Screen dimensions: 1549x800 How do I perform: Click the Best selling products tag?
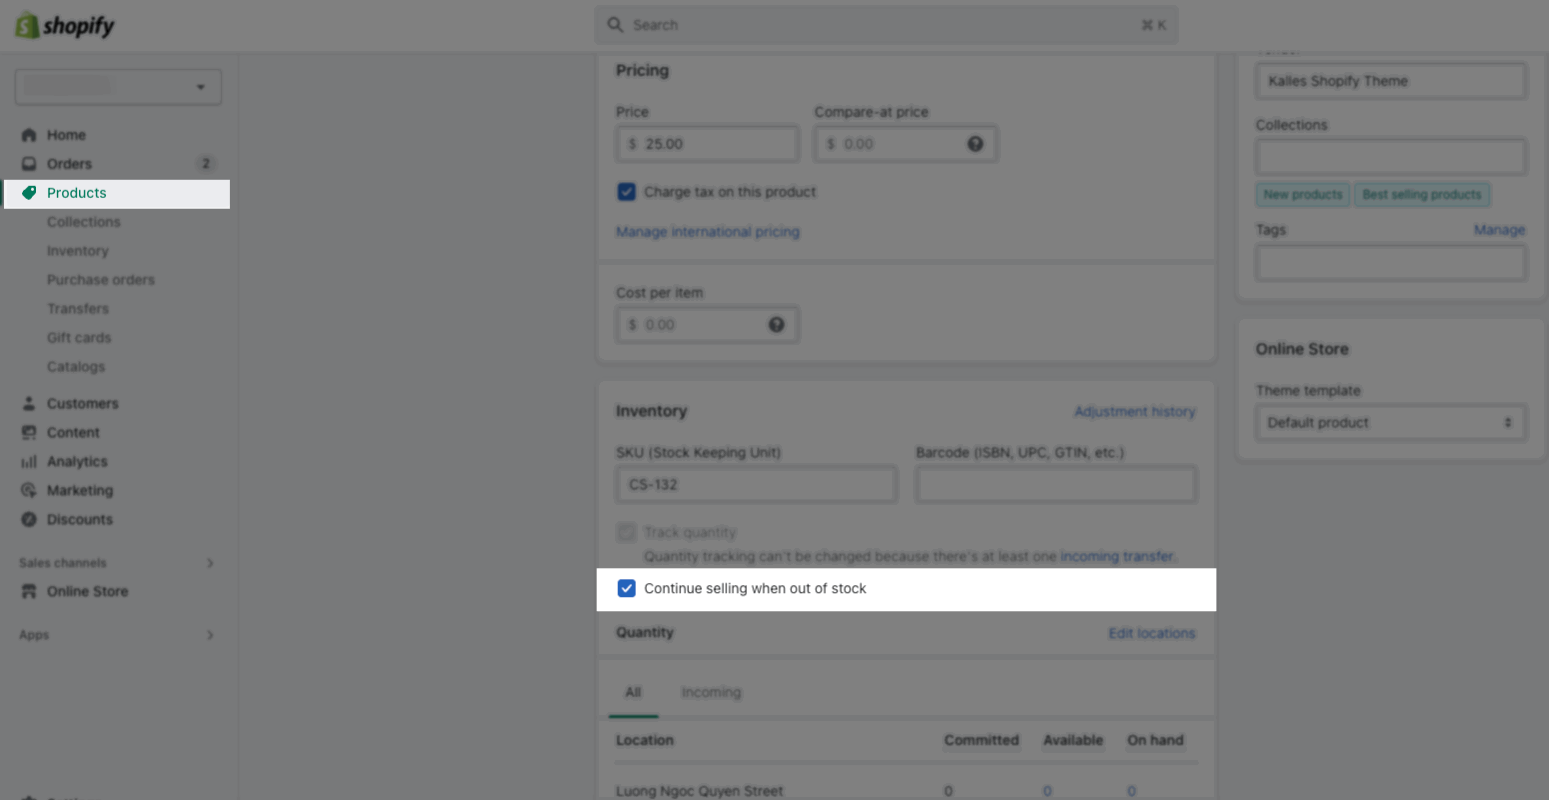tap(1422, 195)
